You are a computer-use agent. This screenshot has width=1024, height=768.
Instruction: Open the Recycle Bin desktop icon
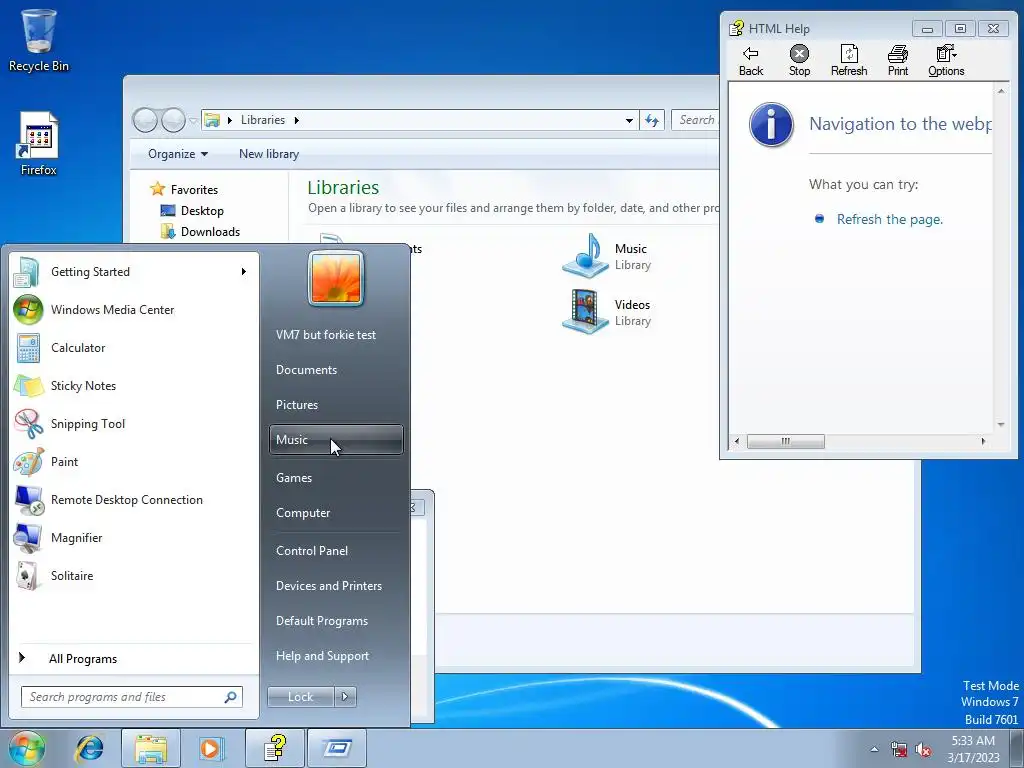click(39, 40)
